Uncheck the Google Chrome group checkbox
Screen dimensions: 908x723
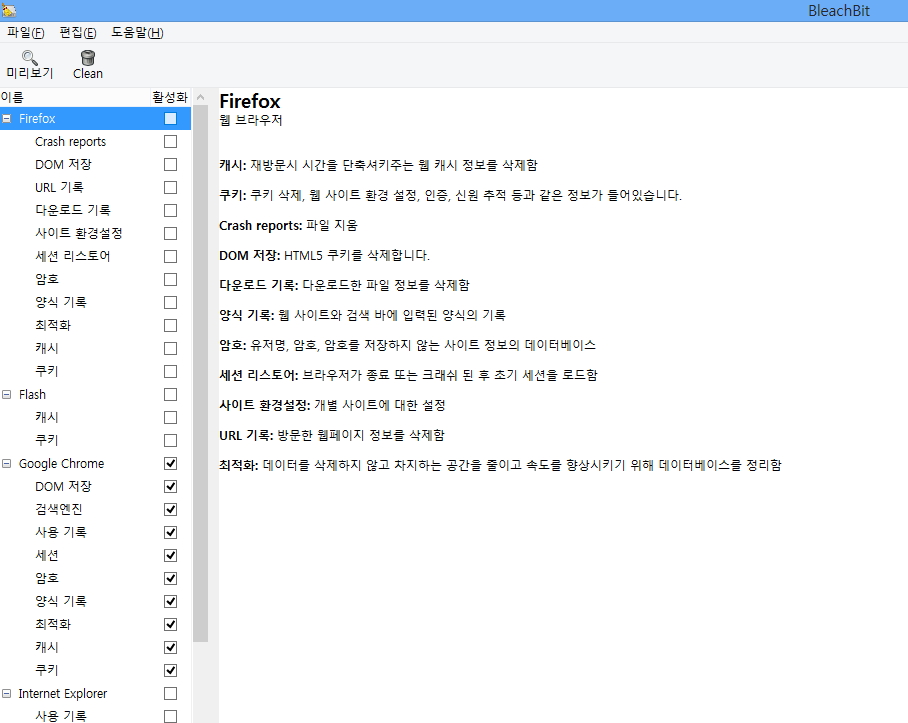point(170,464)
